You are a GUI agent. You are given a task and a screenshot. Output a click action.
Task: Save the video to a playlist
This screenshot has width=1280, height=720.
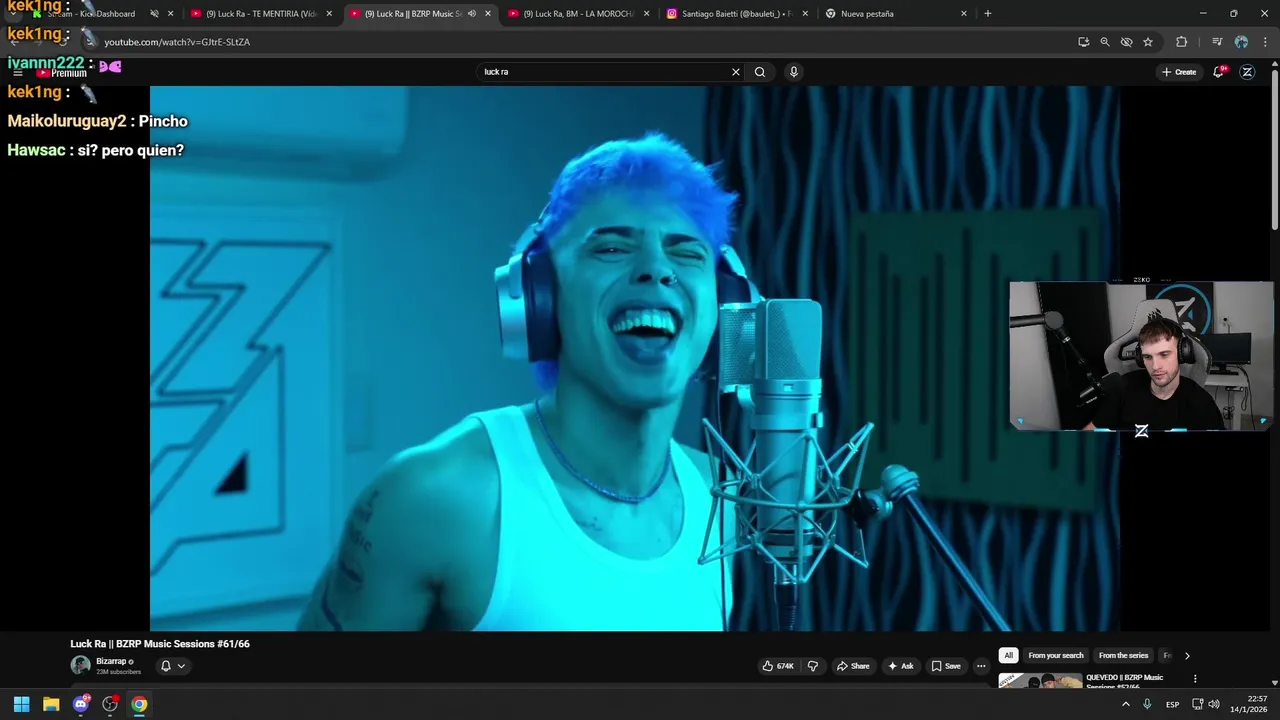(946, 666)
